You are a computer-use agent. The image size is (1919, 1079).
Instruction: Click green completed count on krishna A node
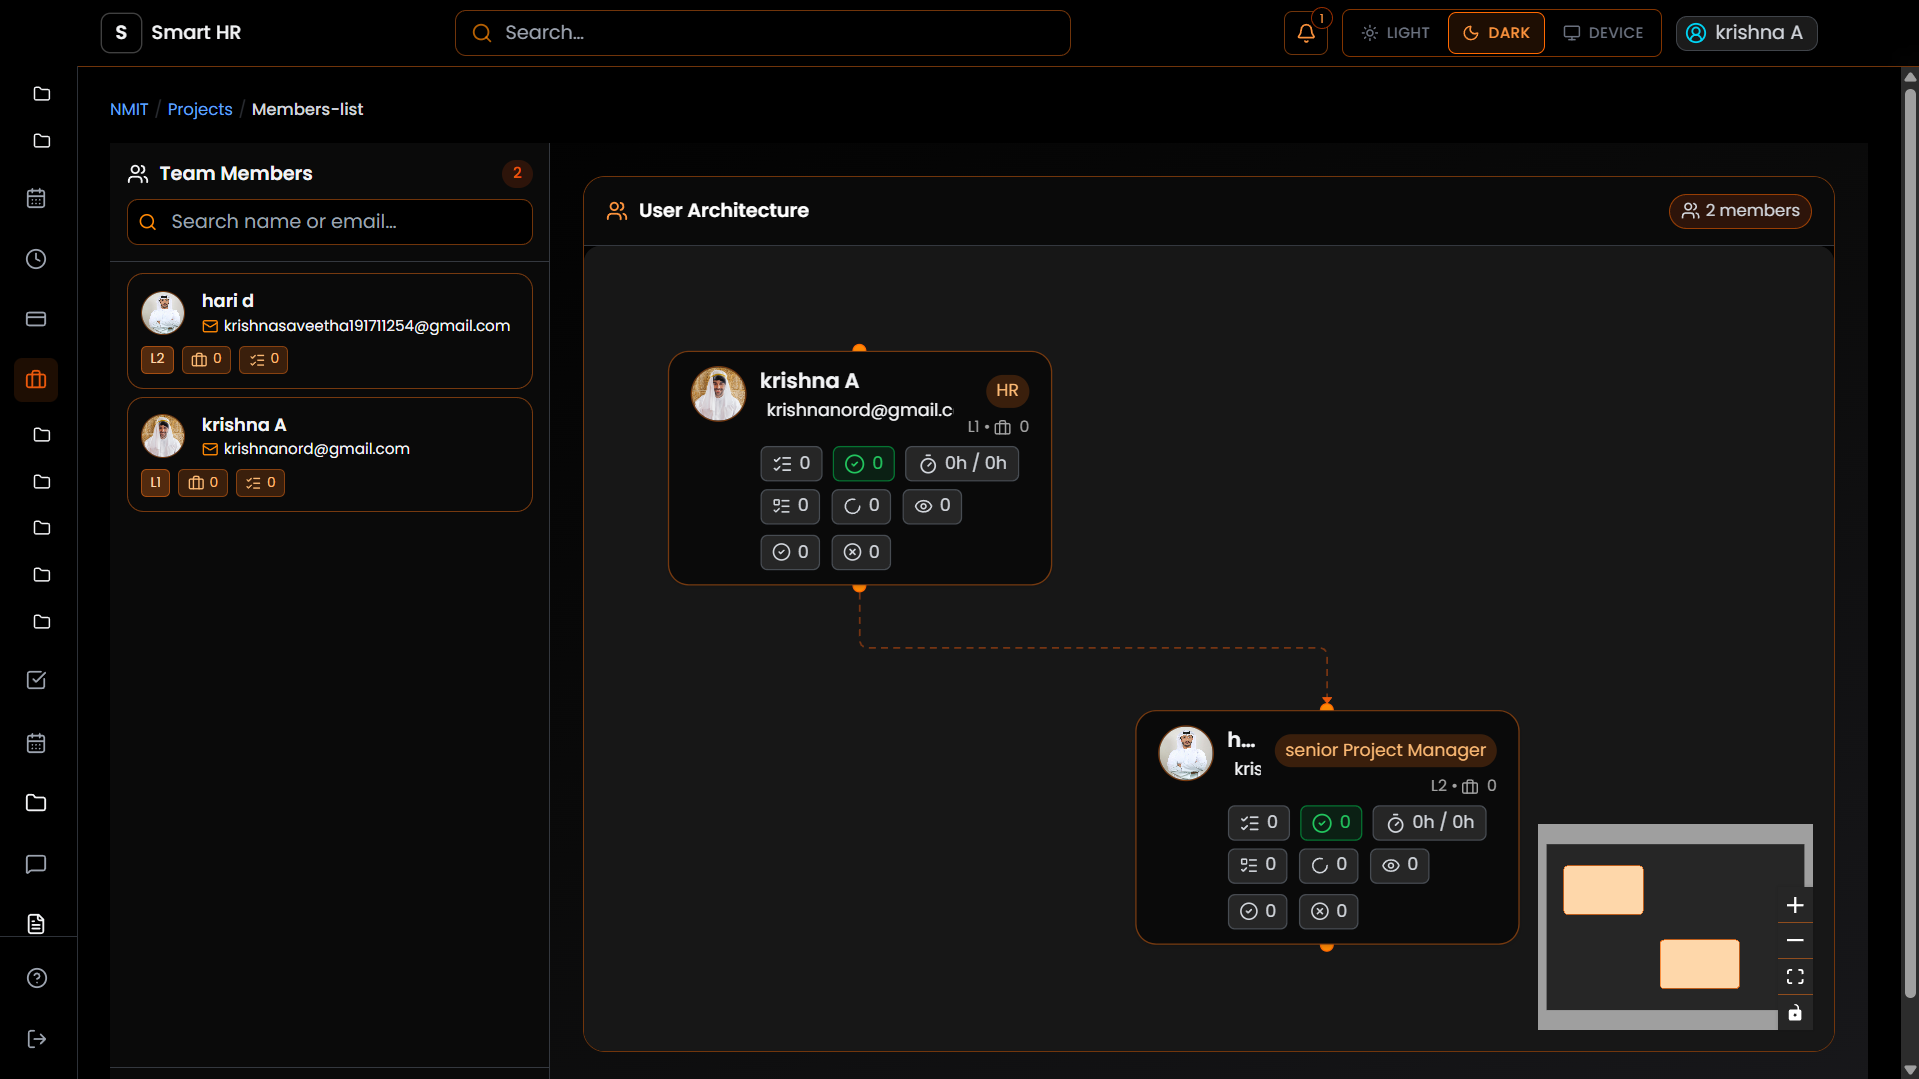pos(863,464)
